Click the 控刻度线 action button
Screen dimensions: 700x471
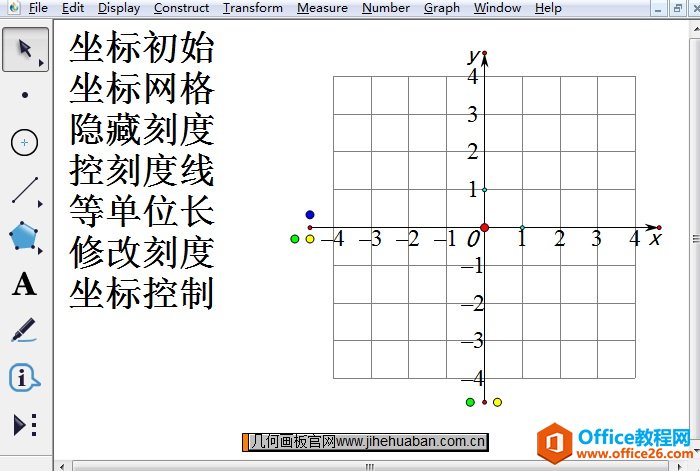142,171
